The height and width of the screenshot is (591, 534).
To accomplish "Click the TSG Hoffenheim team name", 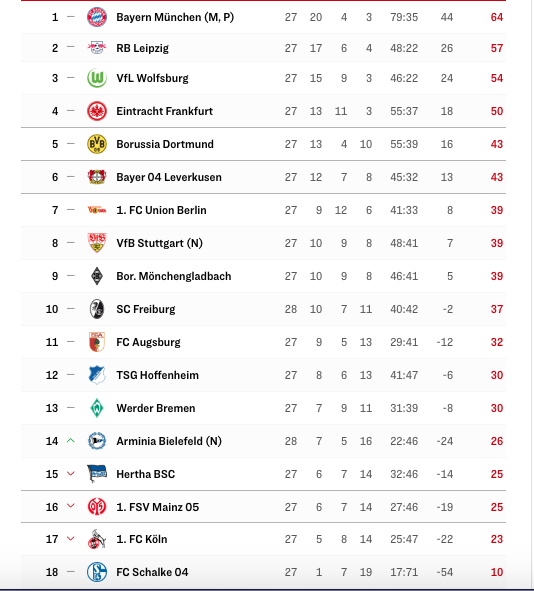I will [158, 375].
